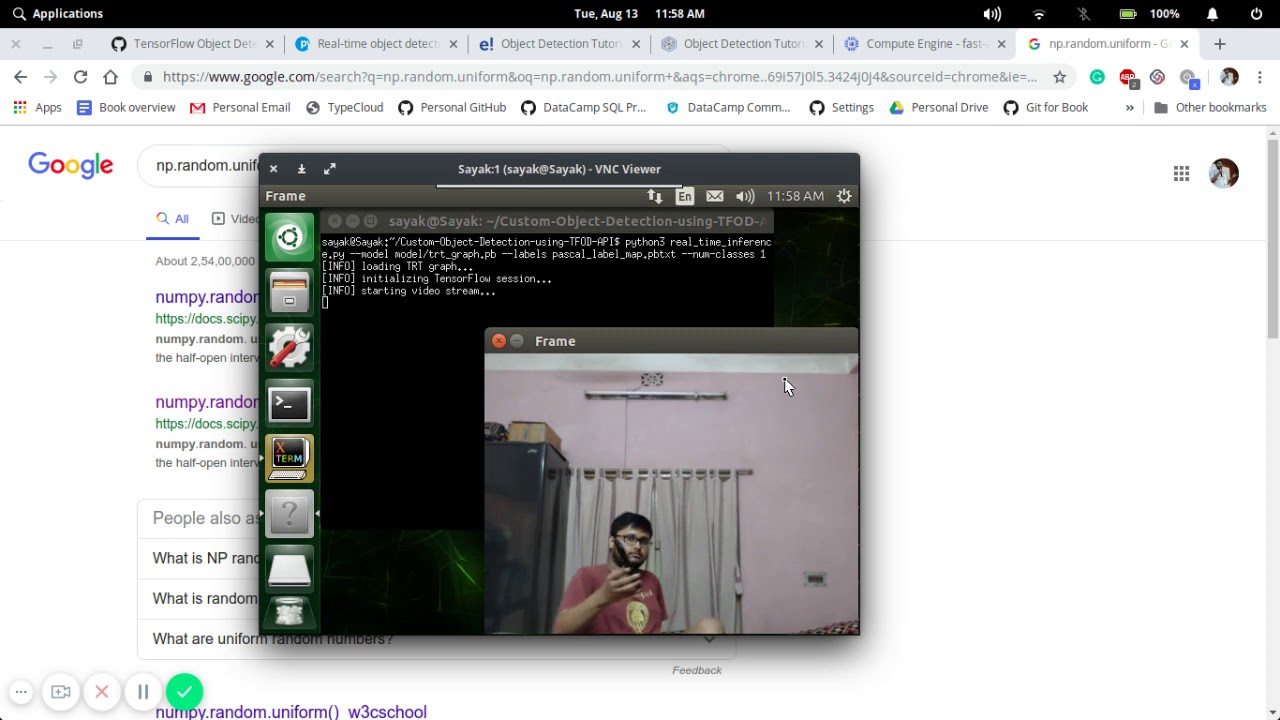Toggle VNC Viewer full screen arrows icon
The height and width of the screenshot is (720, 1280).
pyautogui.click(x=329, y=169)
